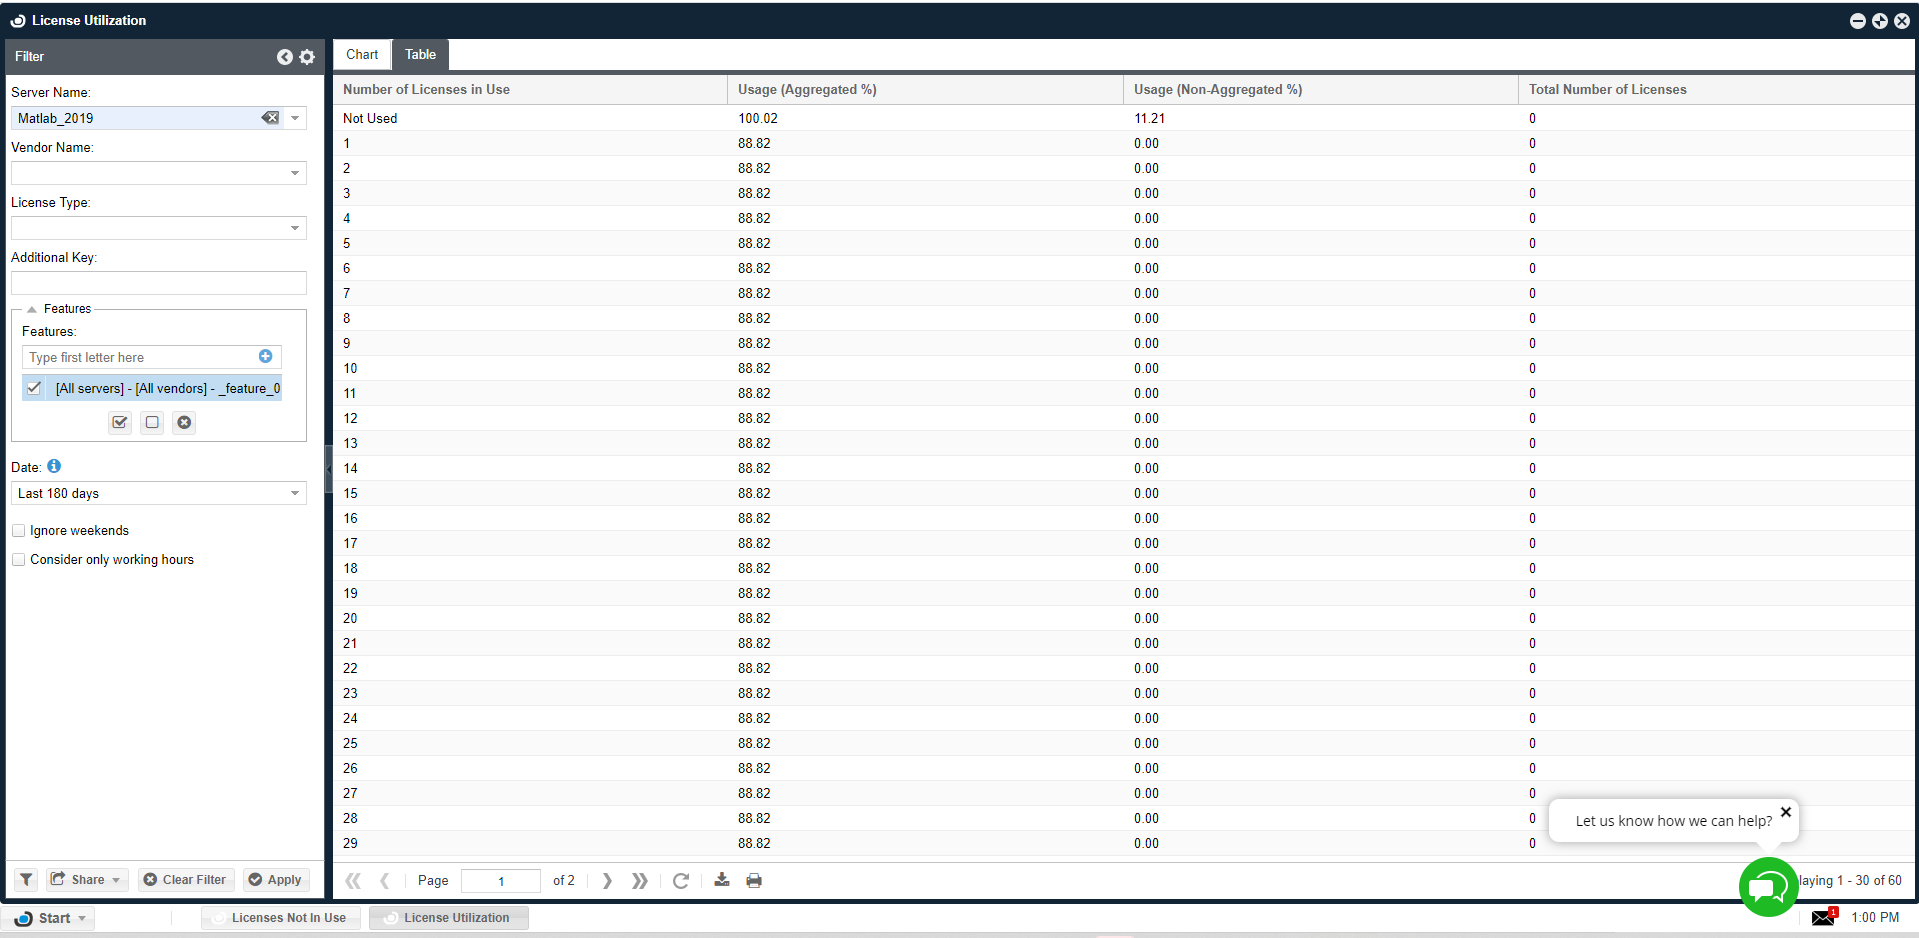
Task: Clear the Matlab_2019 server name field
Action: [270, 118]
